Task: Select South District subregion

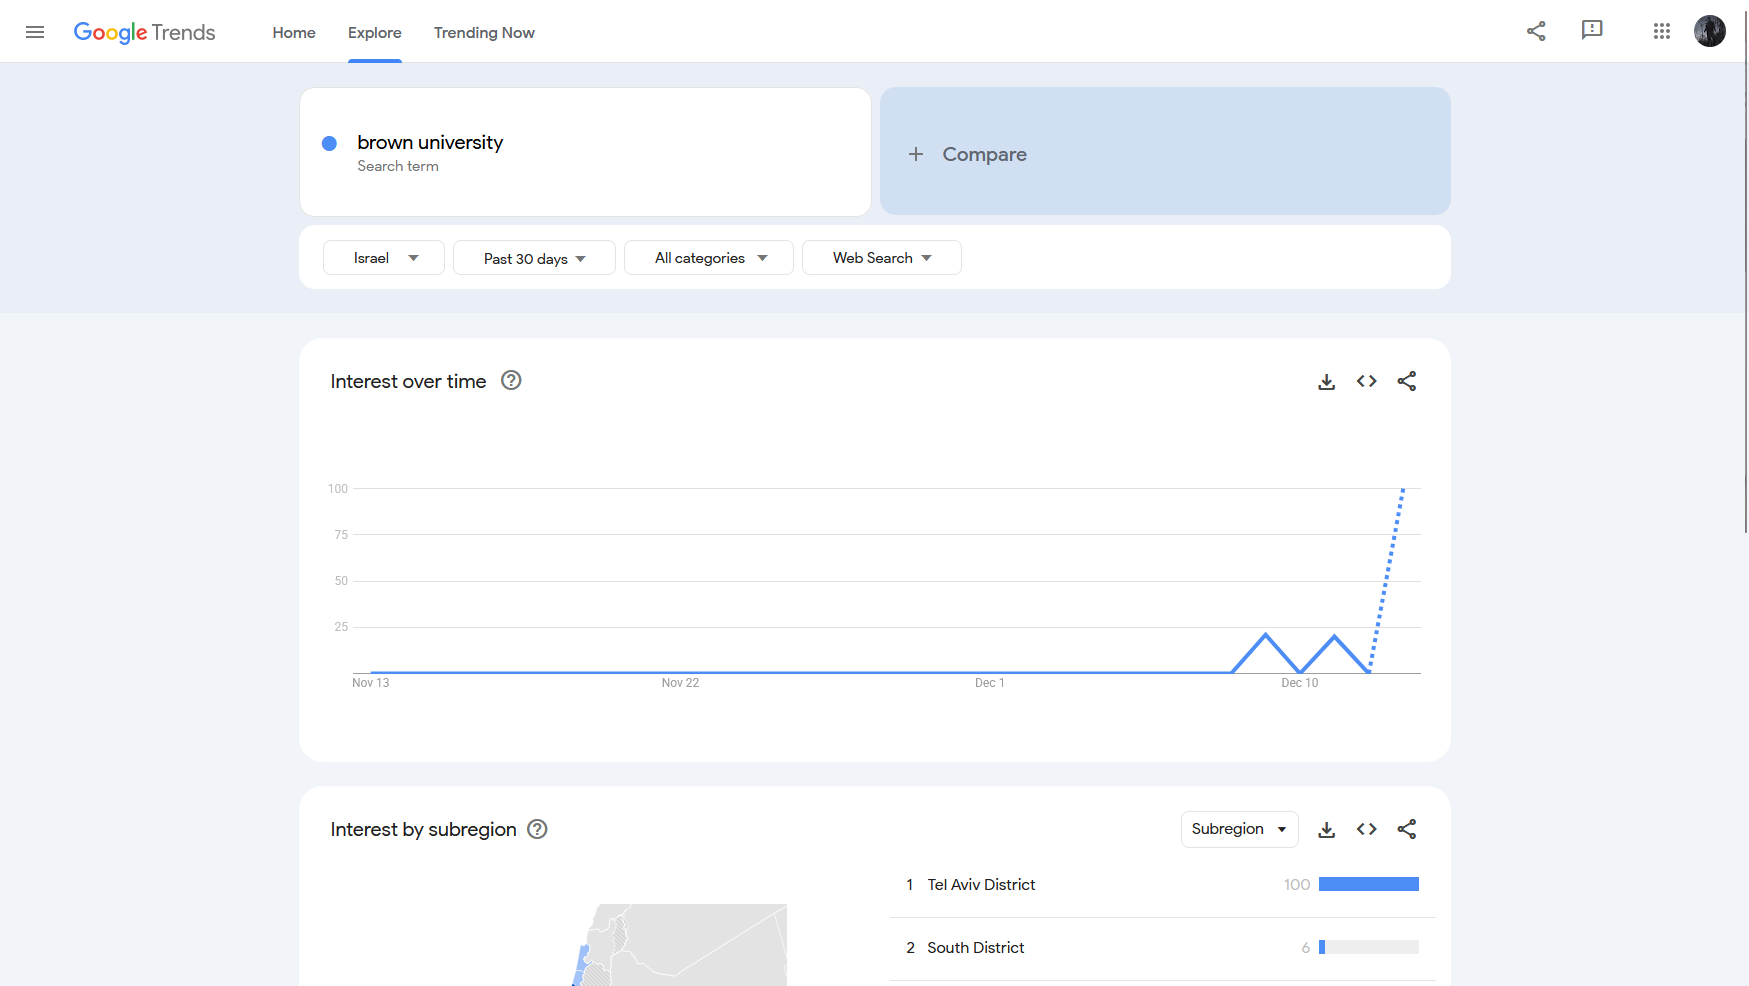Action: coord(976,948)
